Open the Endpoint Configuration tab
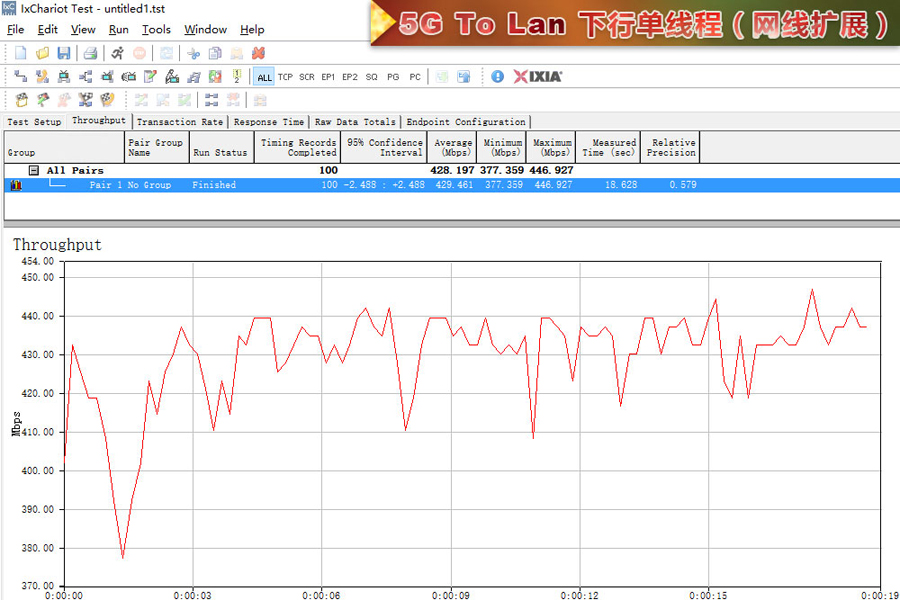The image size is (900, 600). point(465,122)
